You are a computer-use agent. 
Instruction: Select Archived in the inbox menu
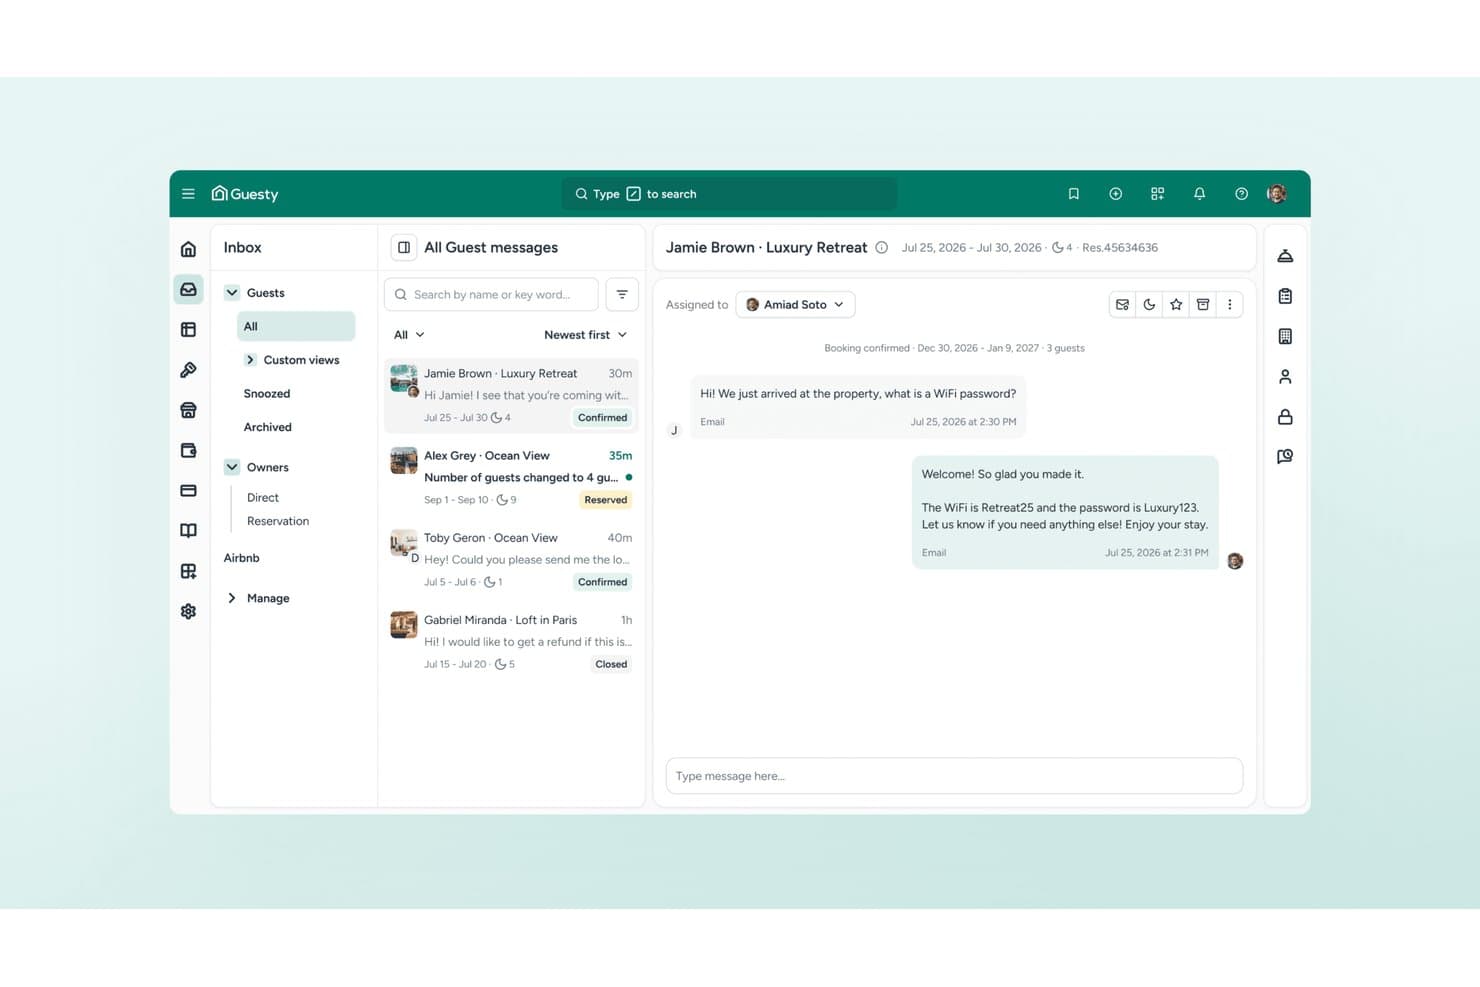click(268, 427)
